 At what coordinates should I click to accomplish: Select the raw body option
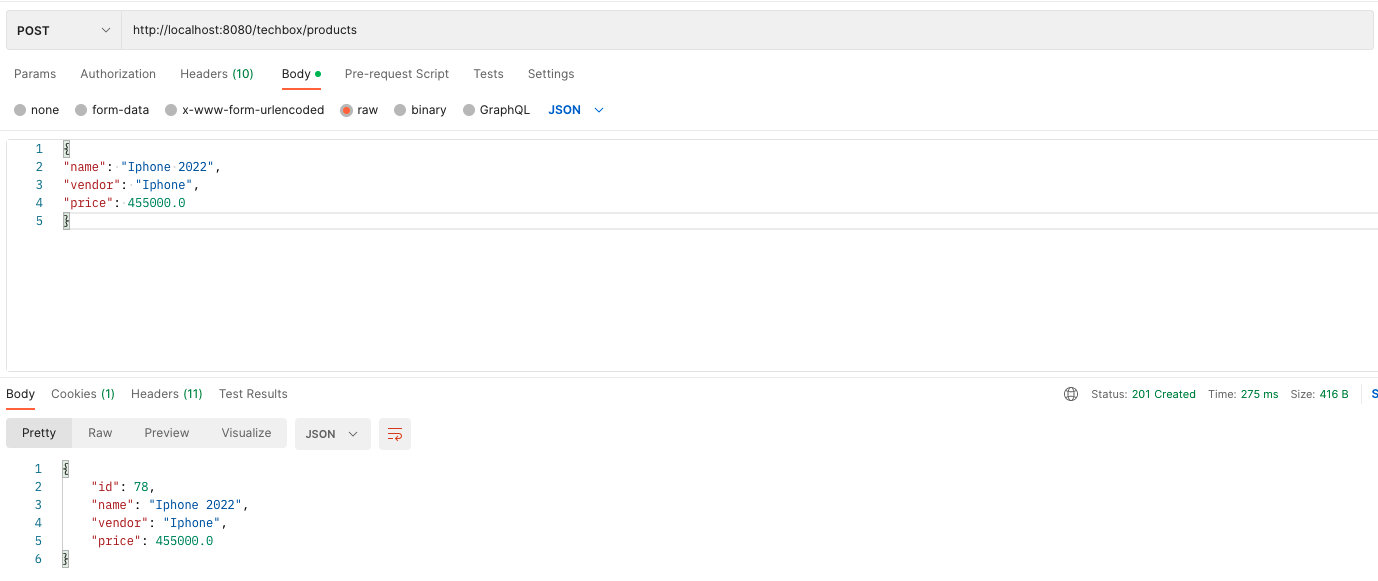coord(359,110)
